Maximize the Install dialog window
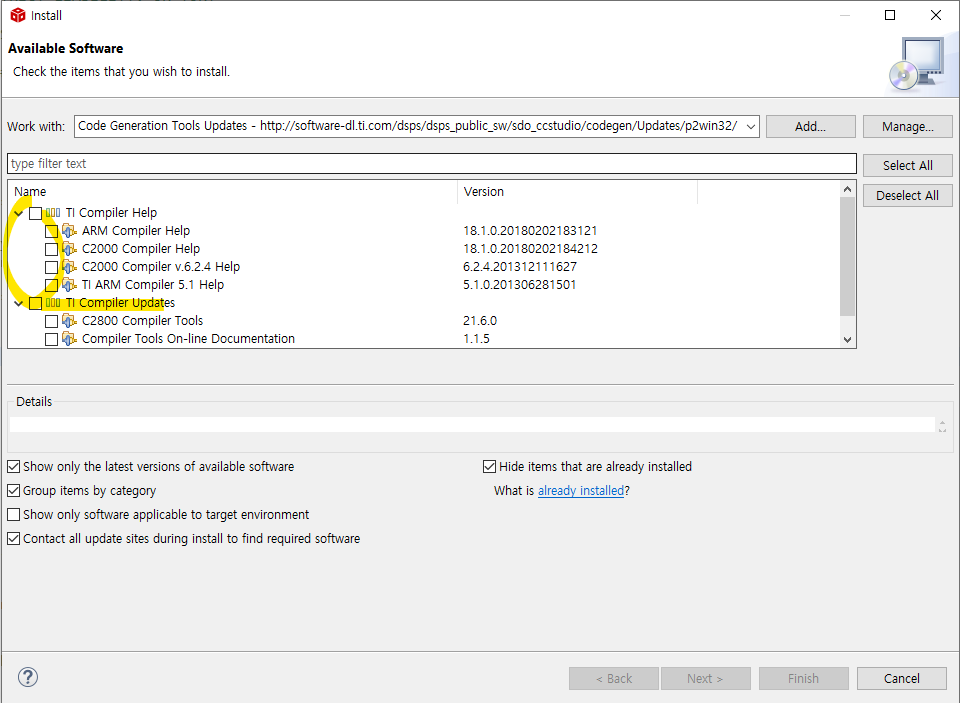The height and width of the screenshot is (703, 960). (890, 15)
